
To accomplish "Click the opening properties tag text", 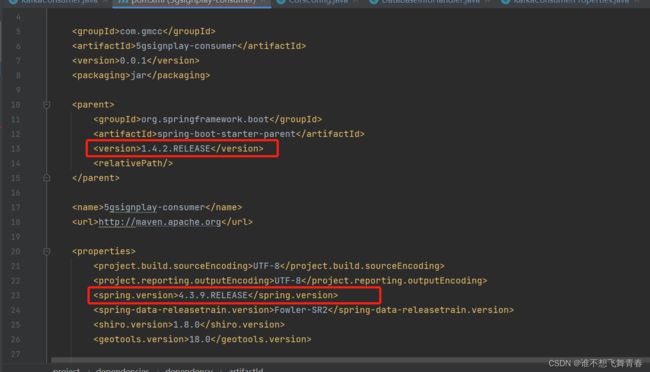I will coord(104,251).
